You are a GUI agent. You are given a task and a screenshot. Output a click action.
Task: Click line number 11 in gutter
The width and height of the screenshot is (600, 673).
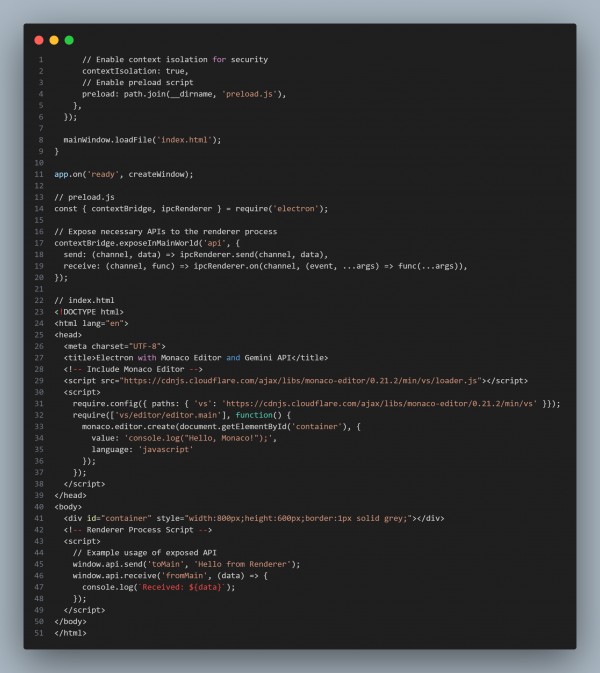tap(39, 174)
